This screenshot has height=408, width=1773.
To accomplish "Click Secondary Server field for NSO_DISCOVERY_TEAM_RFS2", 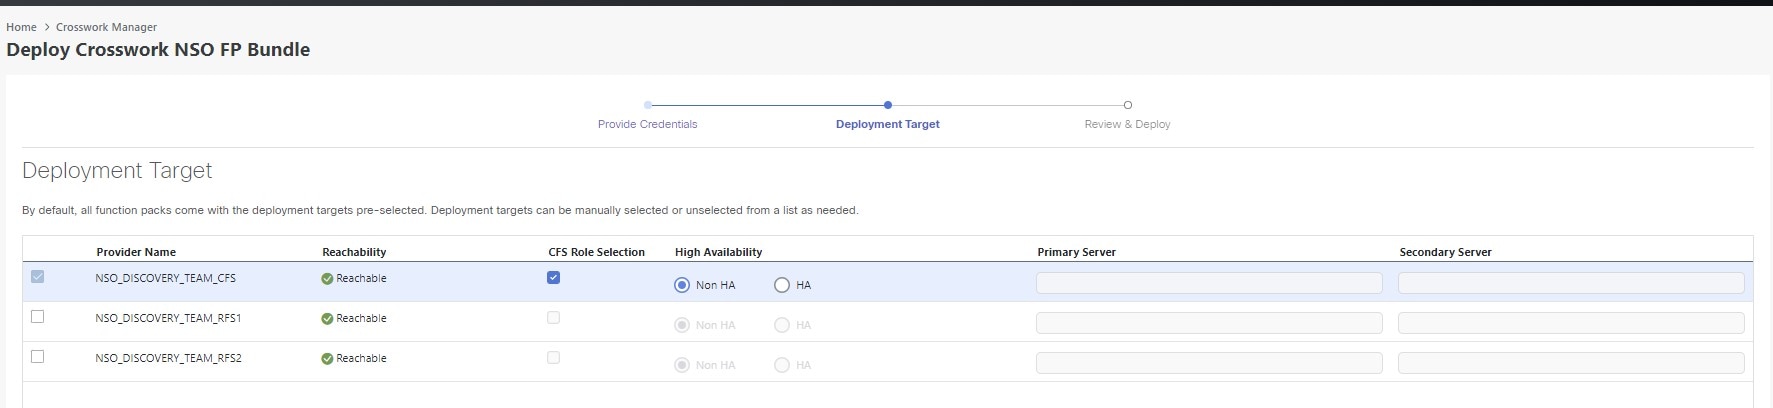I will (1571, 363).
